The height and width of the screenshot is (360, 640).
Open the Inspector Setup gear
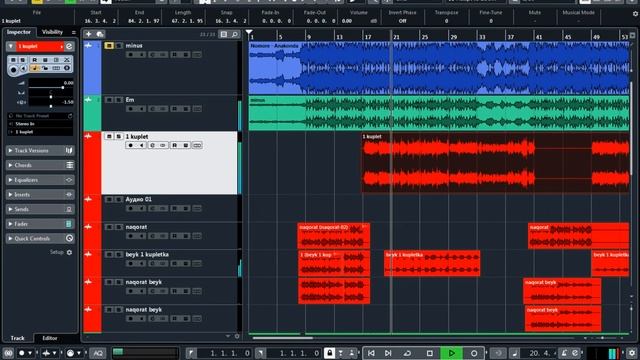69,253
